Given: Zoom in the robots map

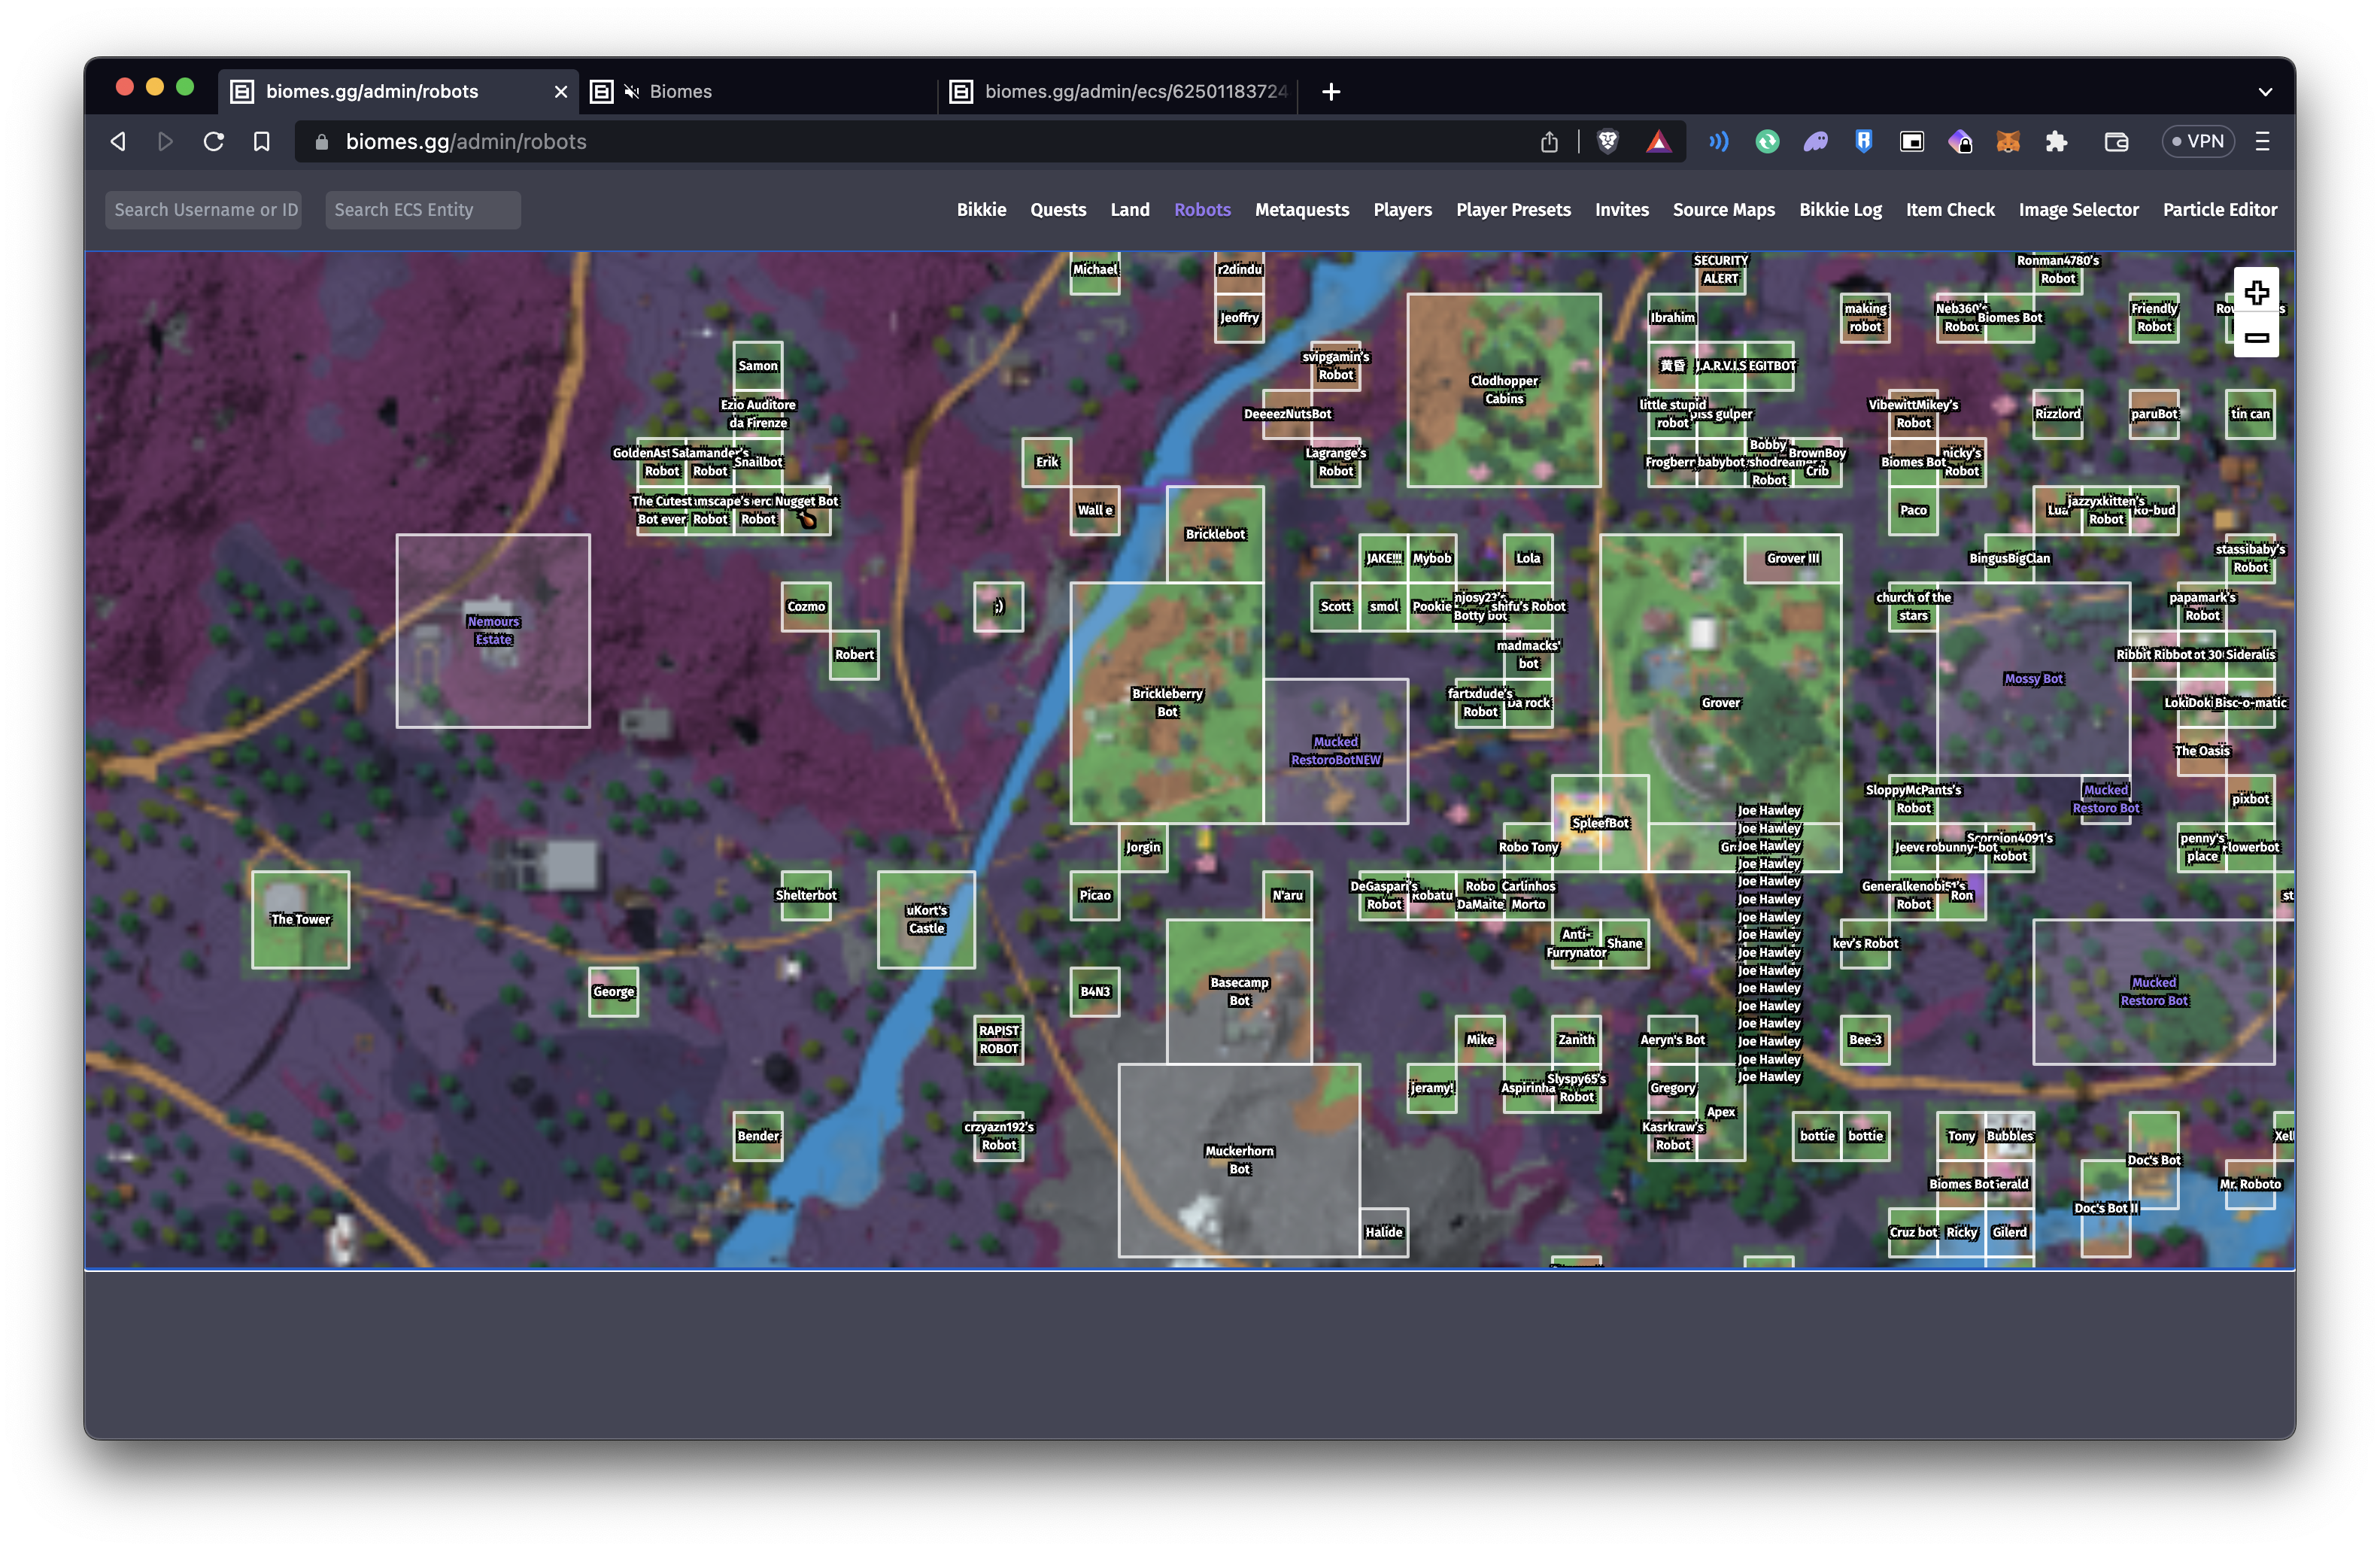Looking at the screenshot, I should [x=2256, y=292].
